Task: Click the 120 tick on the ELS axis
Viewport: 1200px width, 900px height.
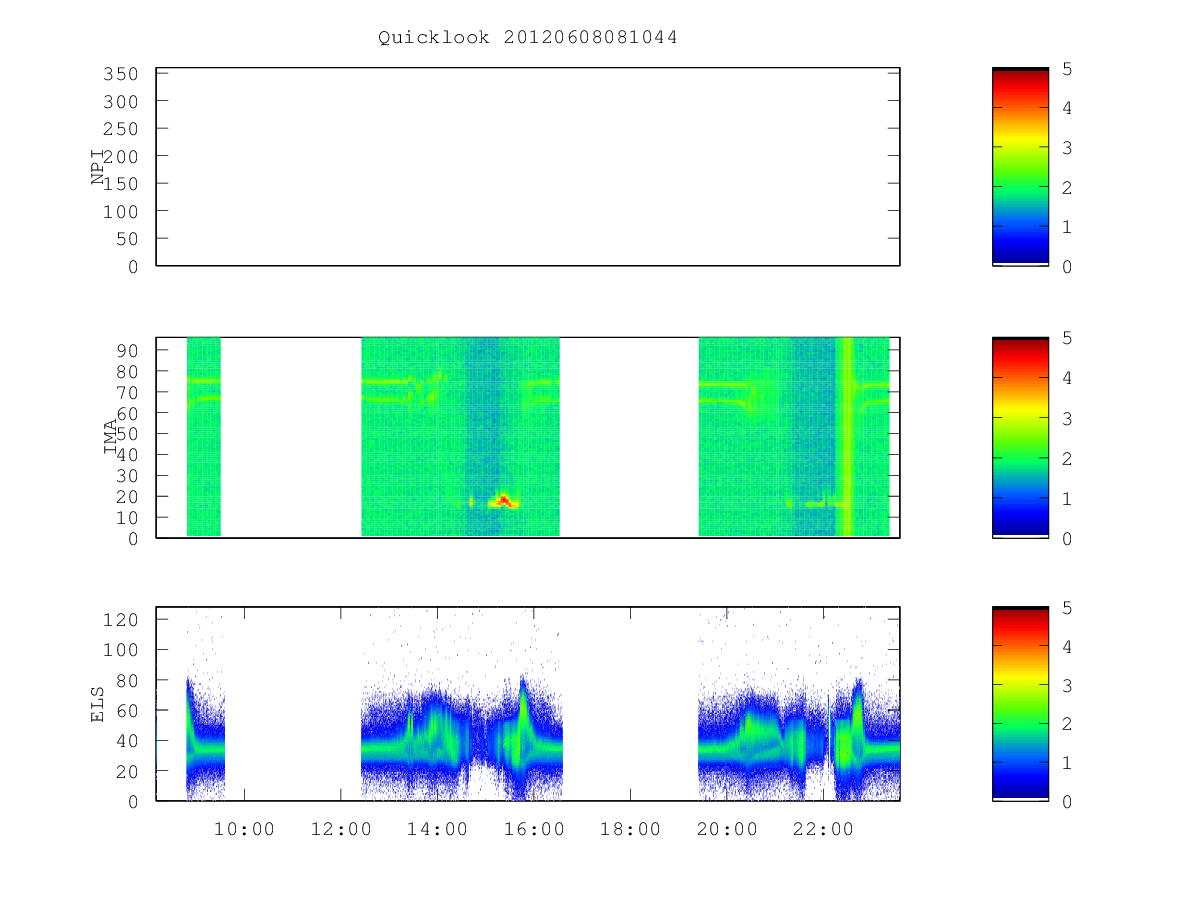Action: pos(120,619)
